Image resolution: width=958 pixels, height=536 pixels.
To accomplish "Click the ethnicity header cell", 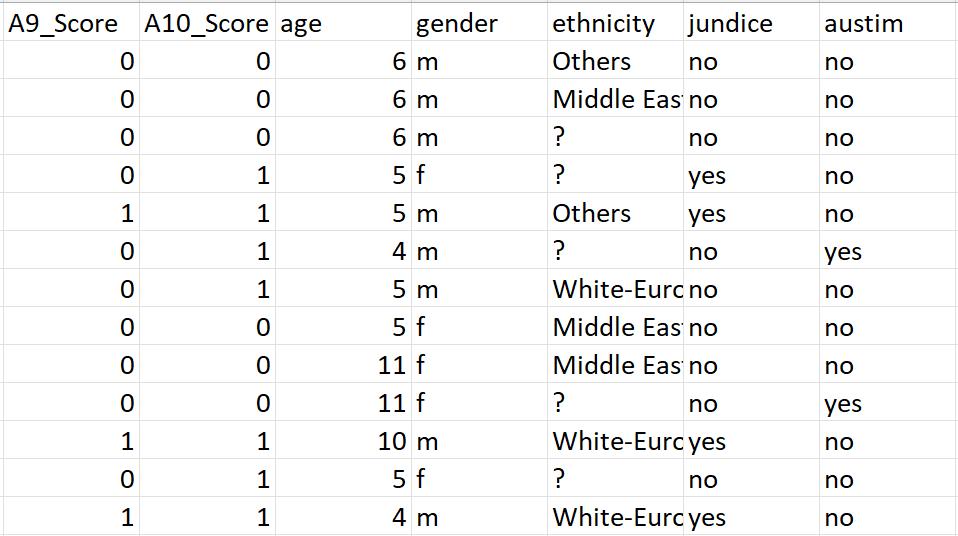I will coord(616,23).
